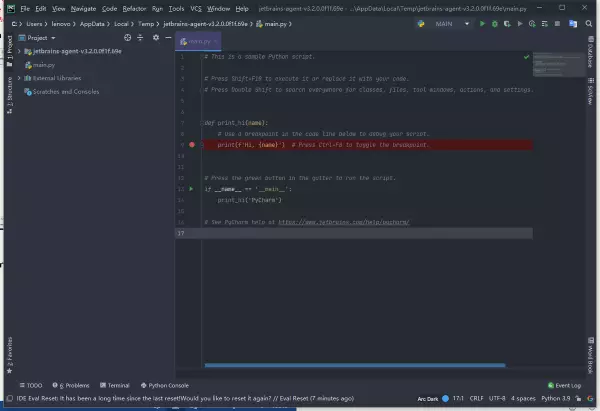Open the SciView side tool window

pyautogui.click(x=591, y=91)
